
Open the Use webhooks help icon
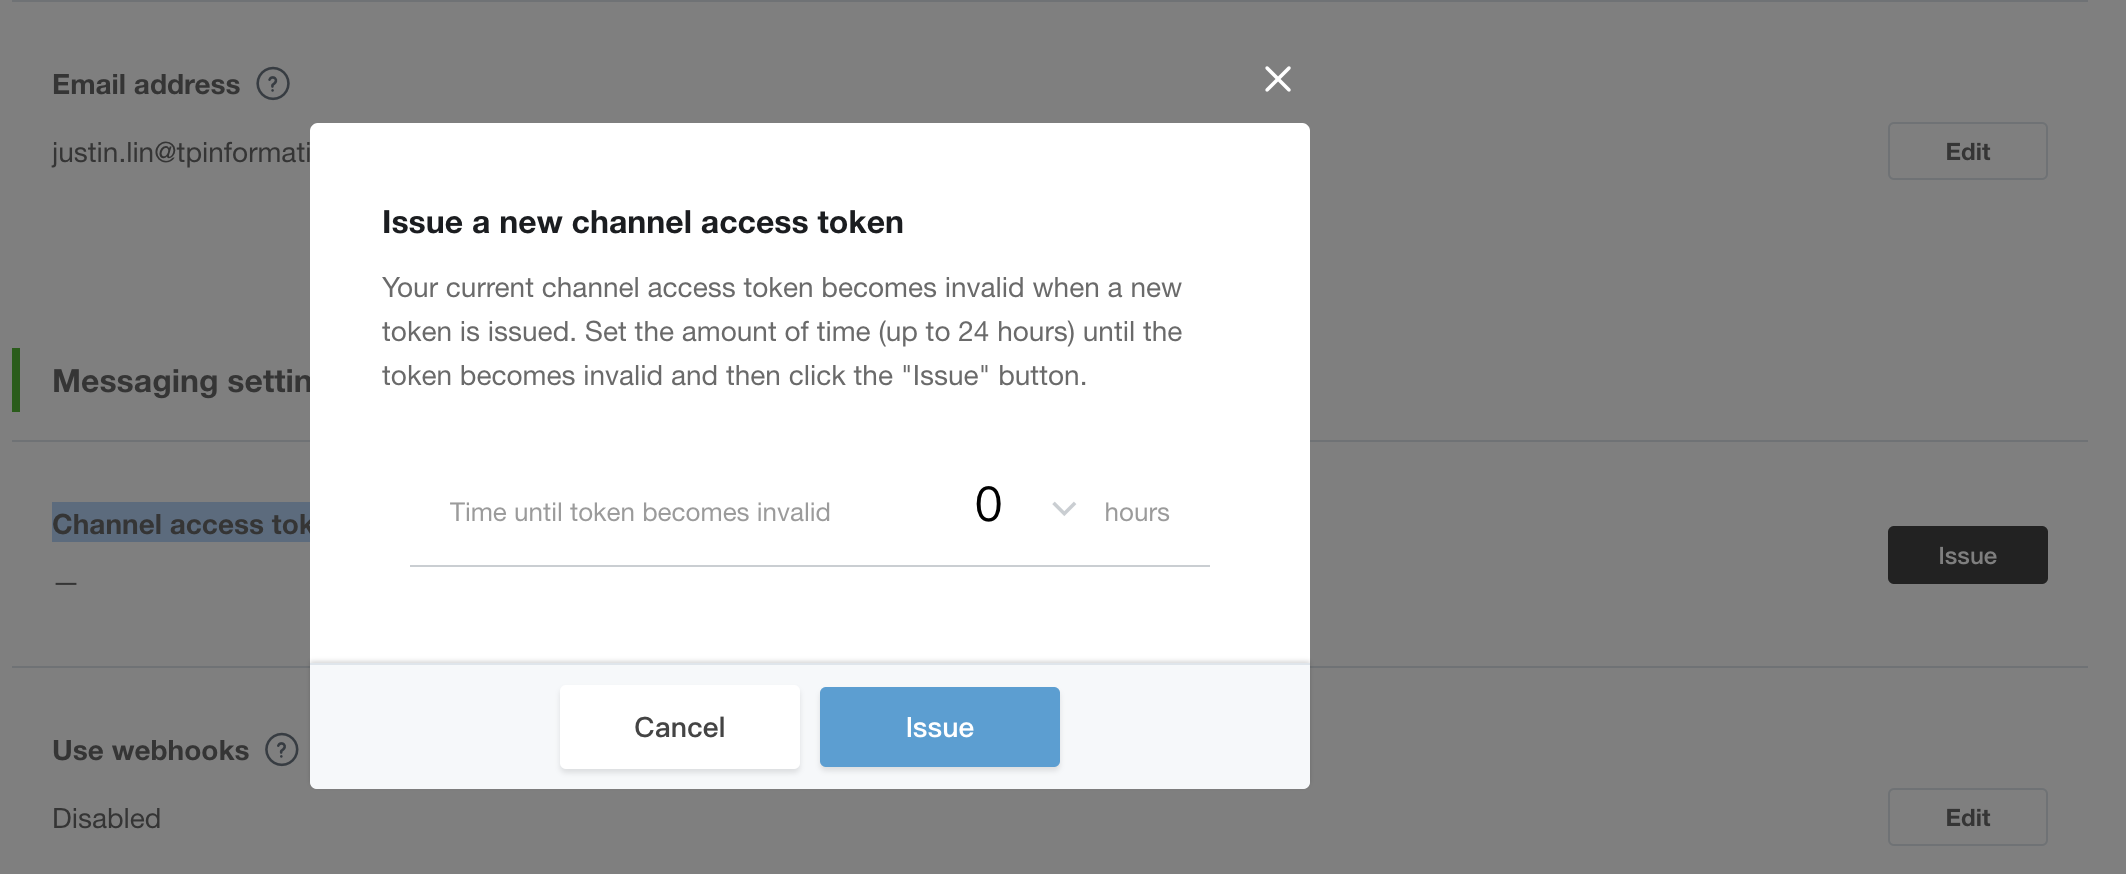click(x=282, y=749)
